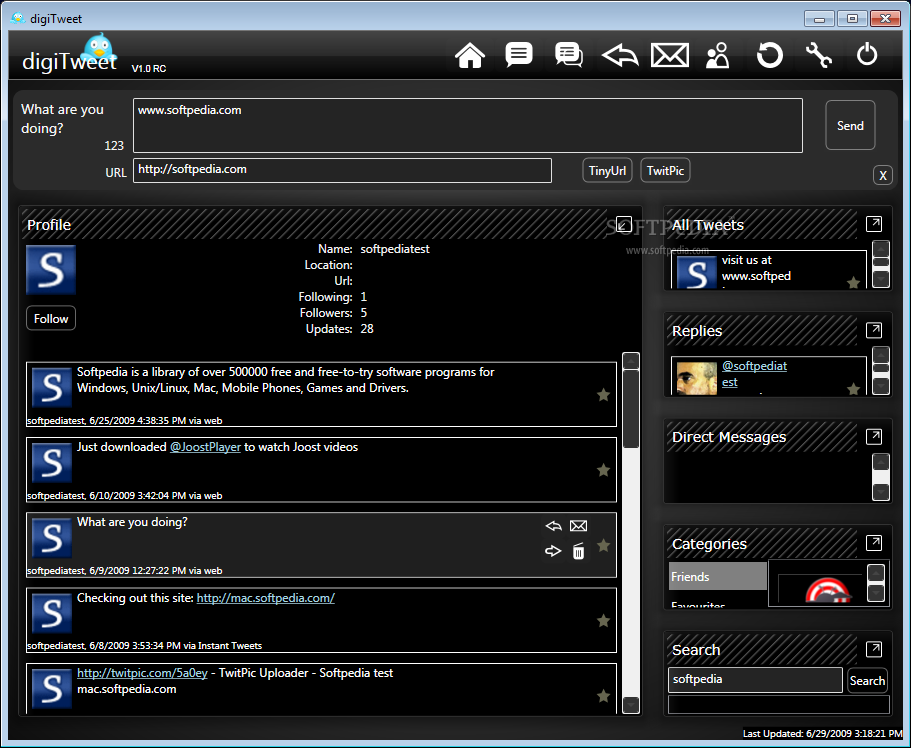Click the profile tweets scrollbar thumb

630,409
